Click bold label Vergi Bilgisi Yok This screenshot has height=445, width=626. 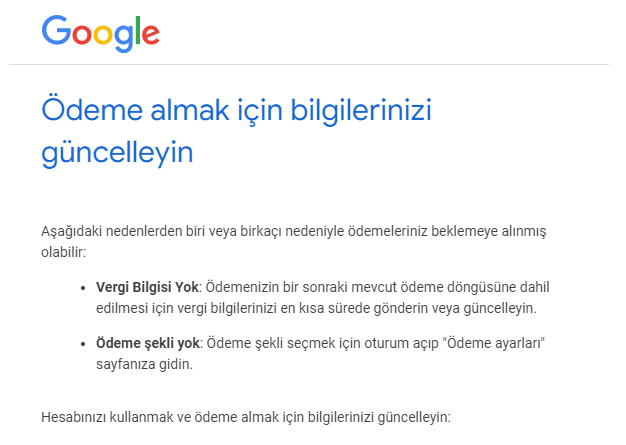[x=147, y=287]
